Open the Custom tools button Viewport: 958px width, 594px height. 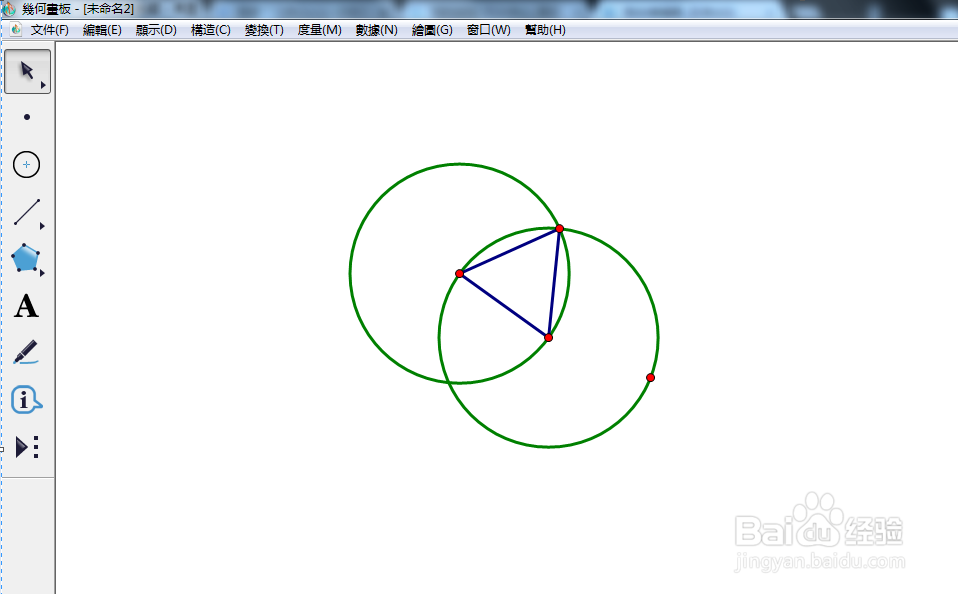(x=27, y=447)
